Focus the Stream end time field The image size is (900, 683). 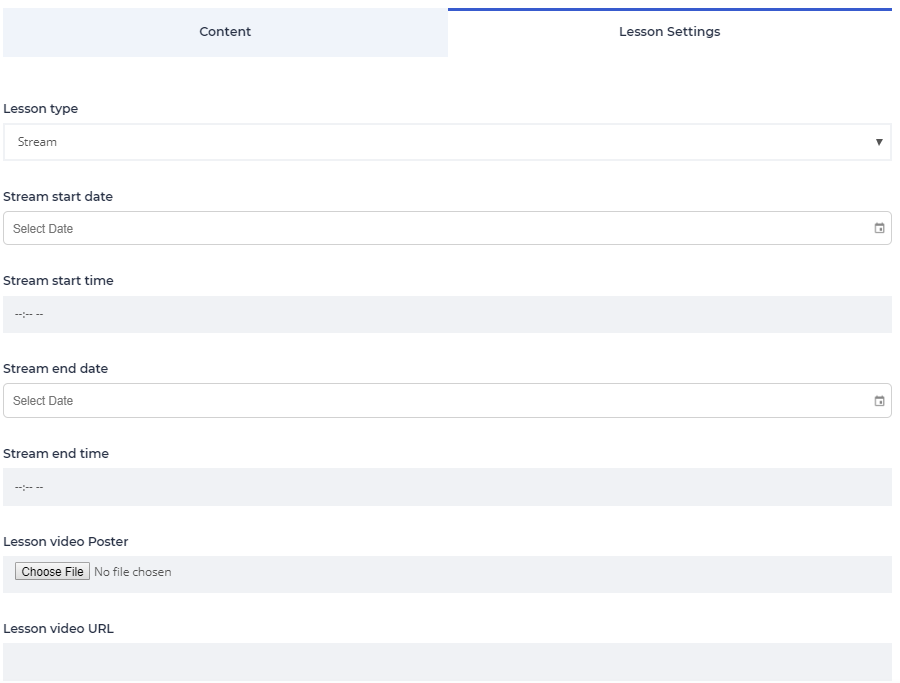[x=447, y=487]
